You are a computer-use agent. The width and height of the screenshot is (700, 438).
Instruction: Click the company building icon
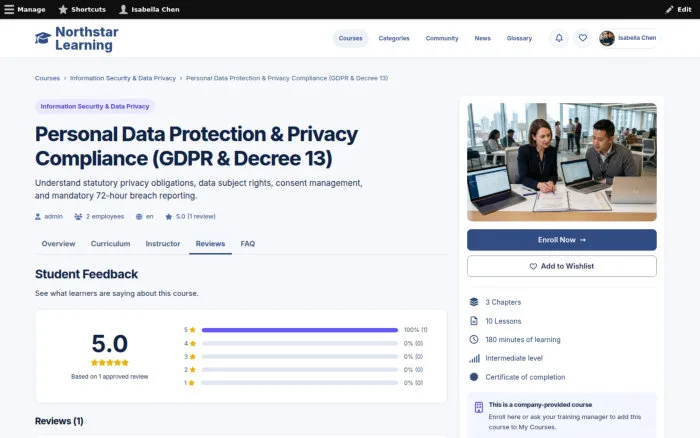479,407
